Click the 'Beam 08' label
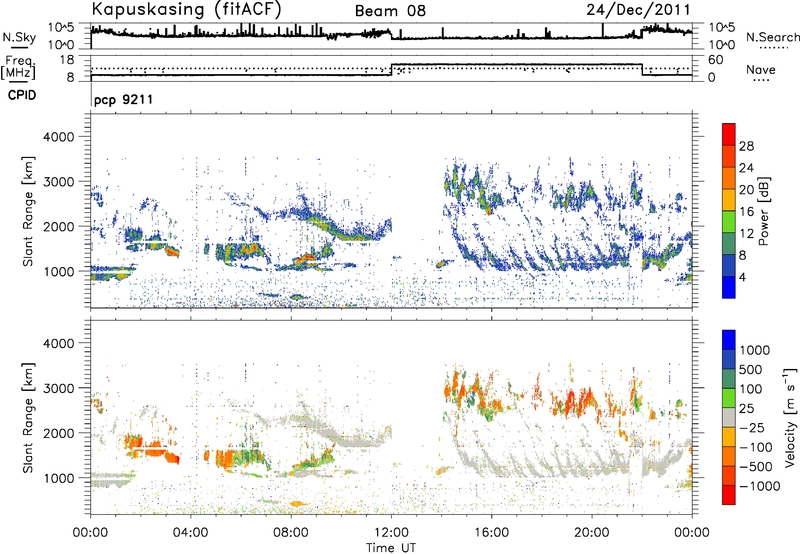 point(390,11)
